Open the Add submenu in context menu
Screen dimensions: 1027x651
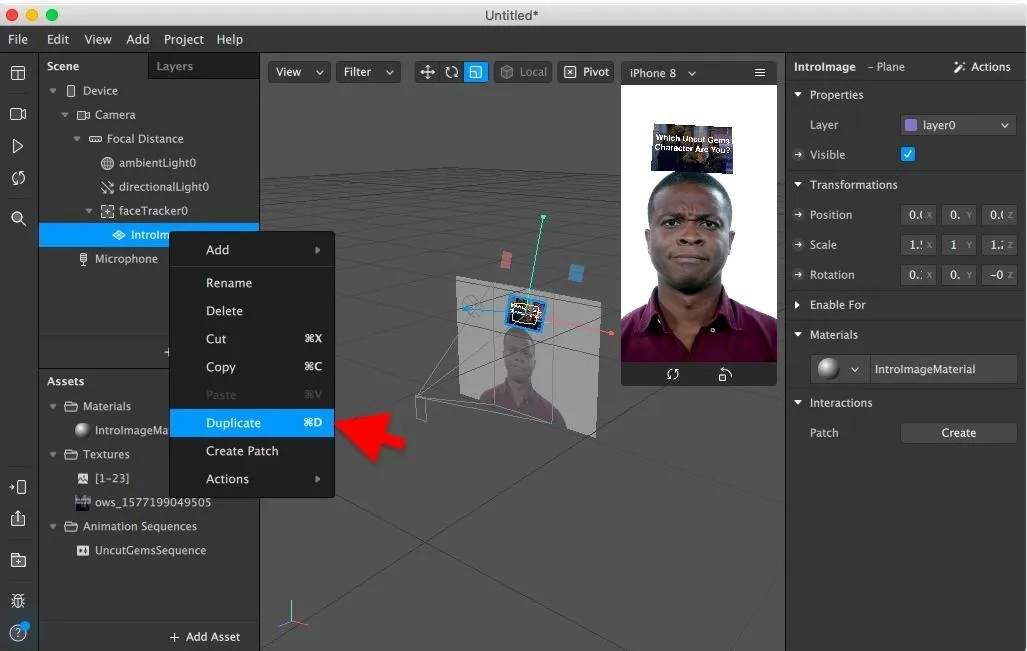tap(252, 250)
